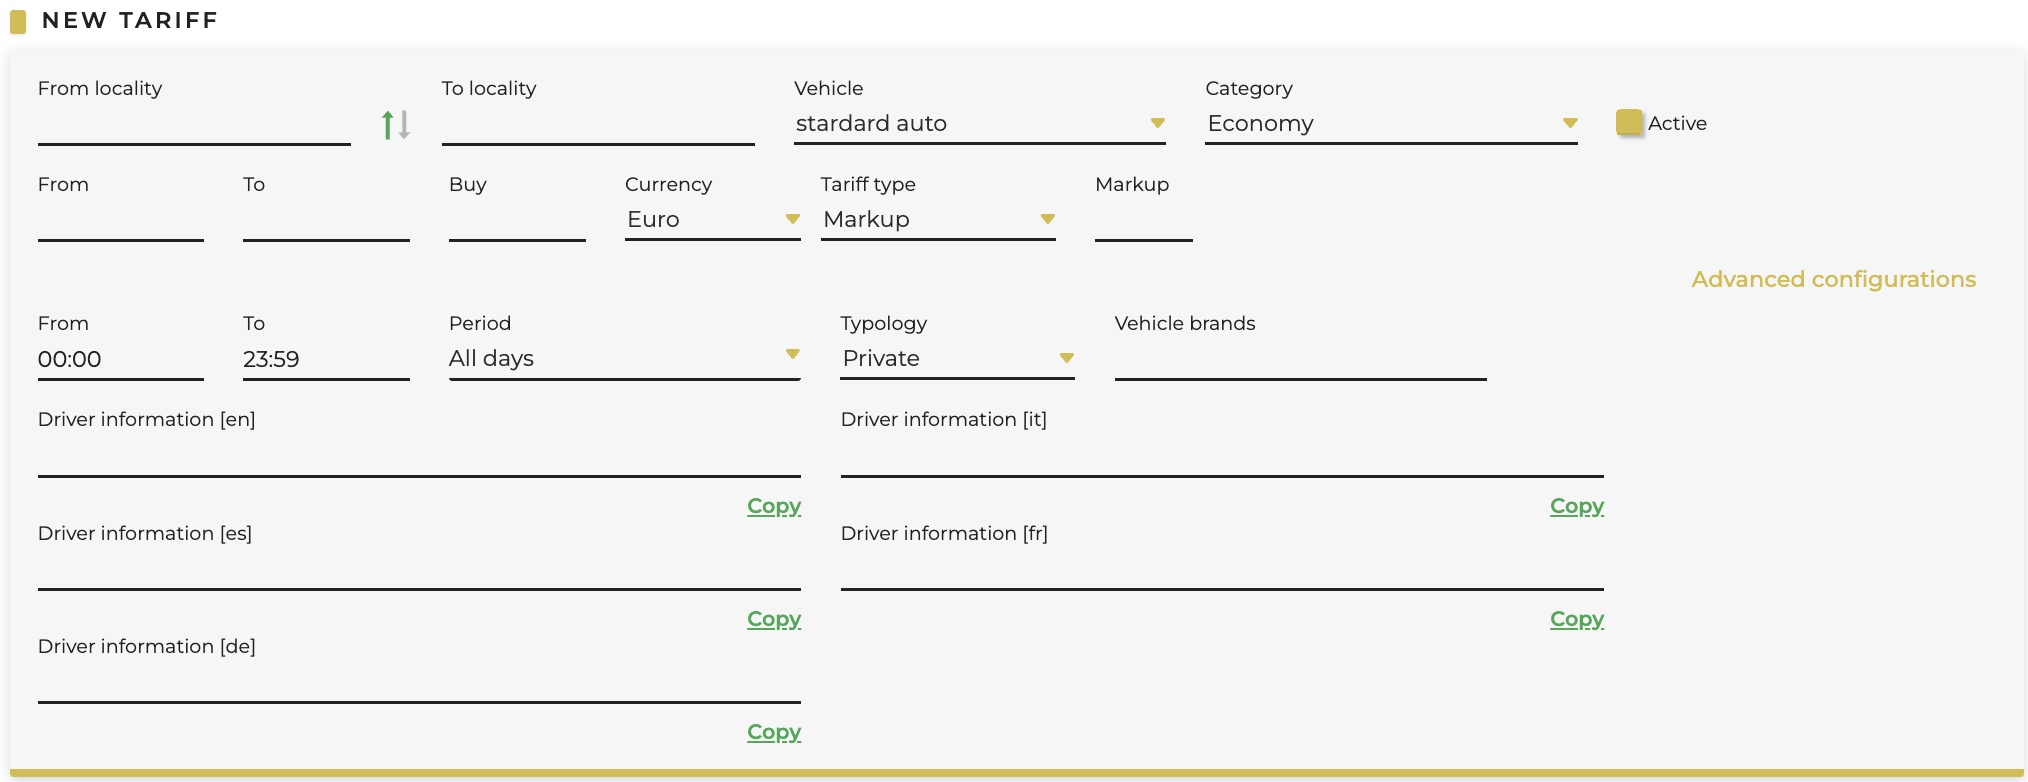The width and height of the screenshot is (2028, 782).
Task: Click the Markup value field
Action: pos(1143,221)
